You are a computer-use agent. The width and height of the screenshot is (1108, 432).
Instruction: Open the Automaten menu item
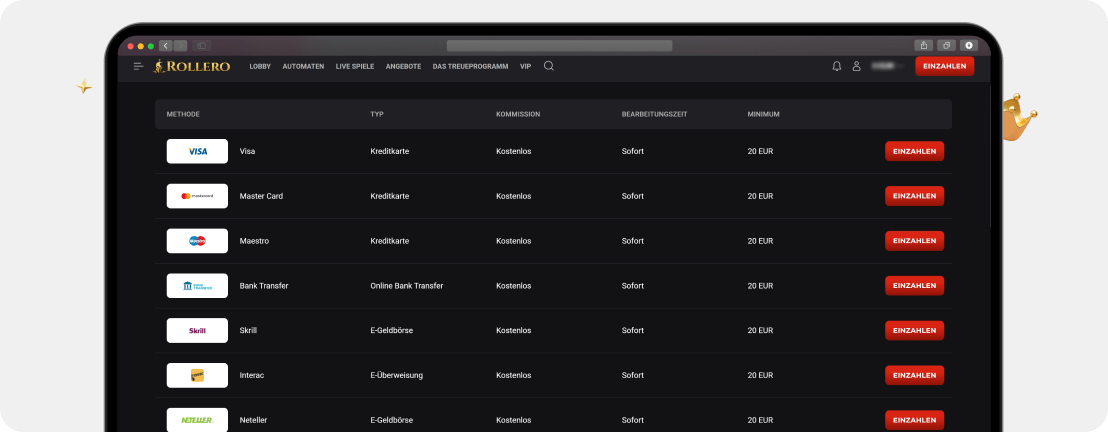pyautogui.click(x=303, y=66)
